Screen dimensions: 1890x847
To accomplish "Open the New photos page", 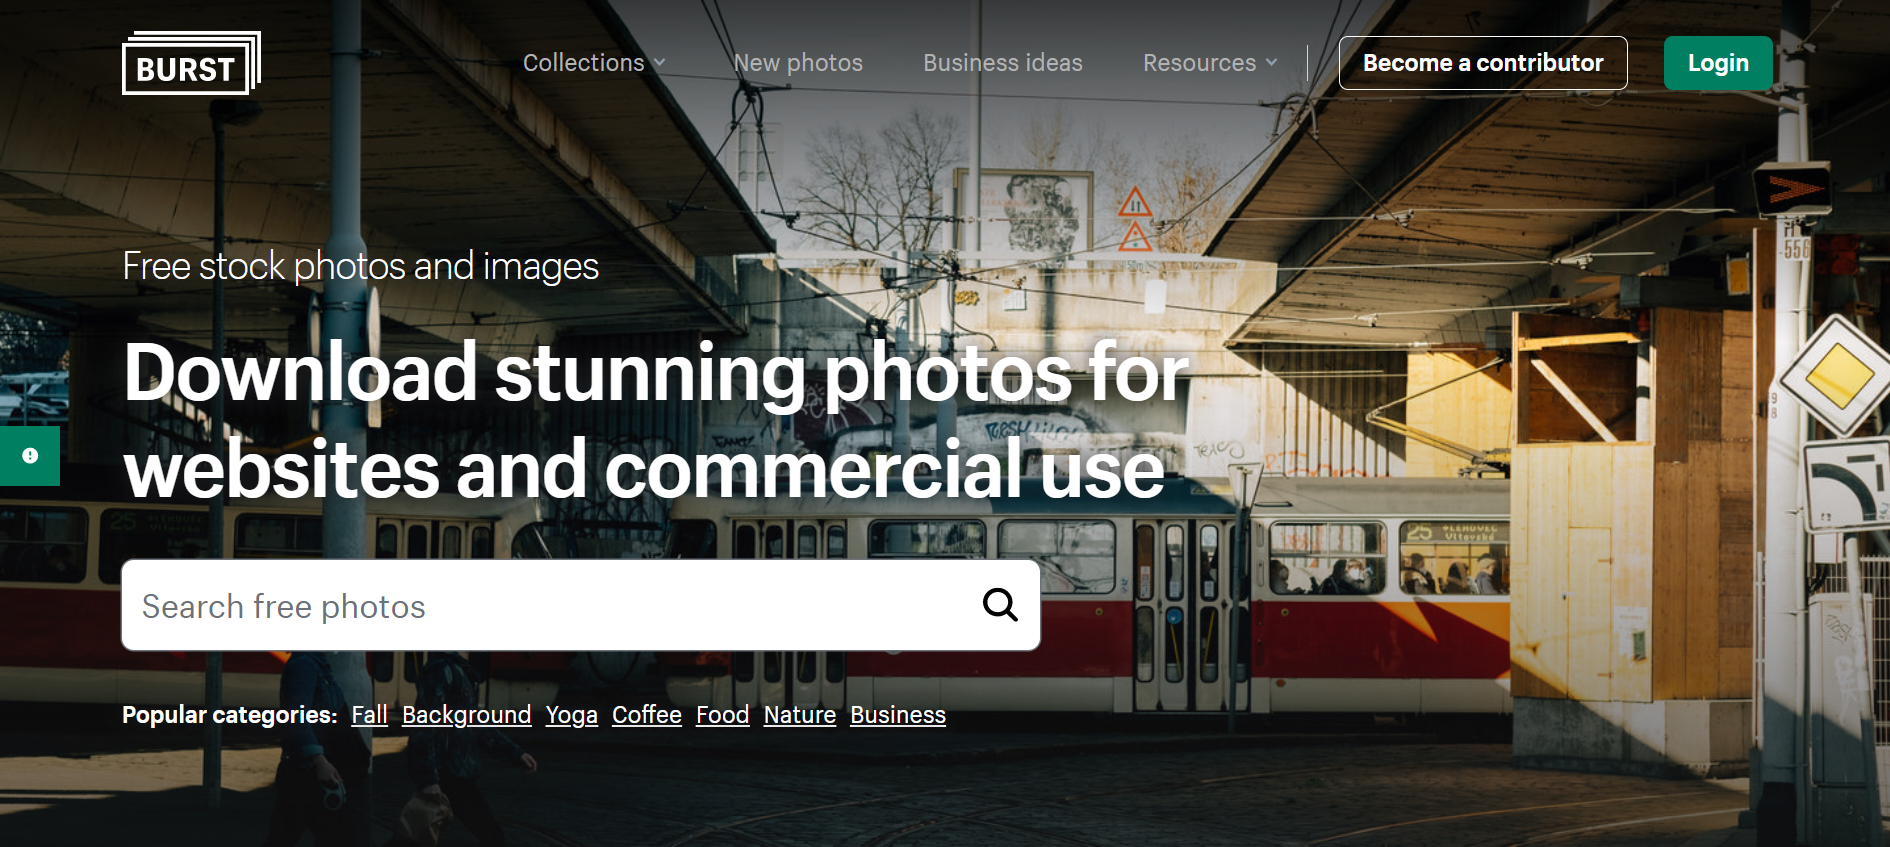I will (x=798, y=63).
